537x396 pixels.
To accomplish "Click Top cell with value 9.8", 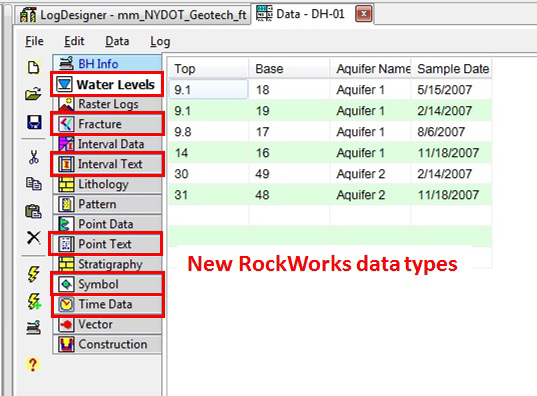I will tap(209, 132).
